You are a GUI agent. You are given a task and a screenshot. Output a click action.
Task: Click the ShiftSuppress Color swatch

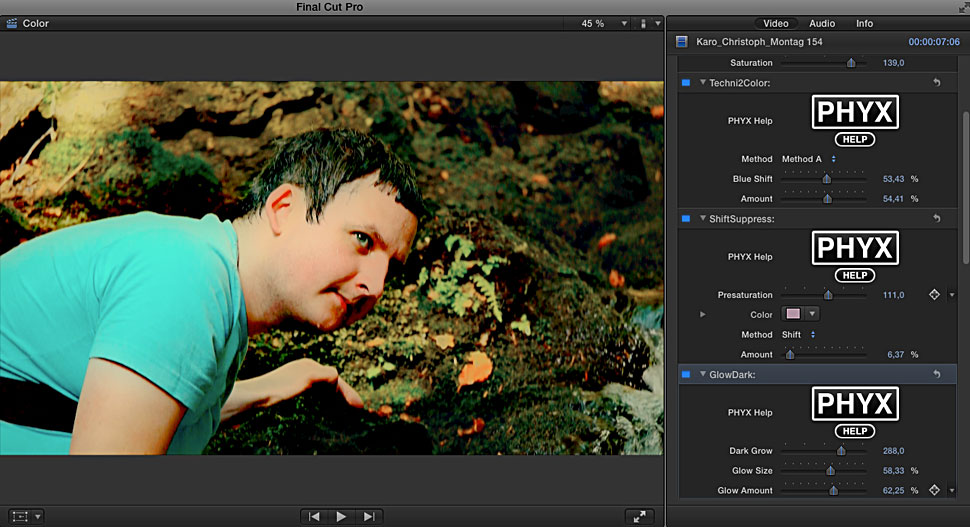pyautogui.click(x=793, y=314)
